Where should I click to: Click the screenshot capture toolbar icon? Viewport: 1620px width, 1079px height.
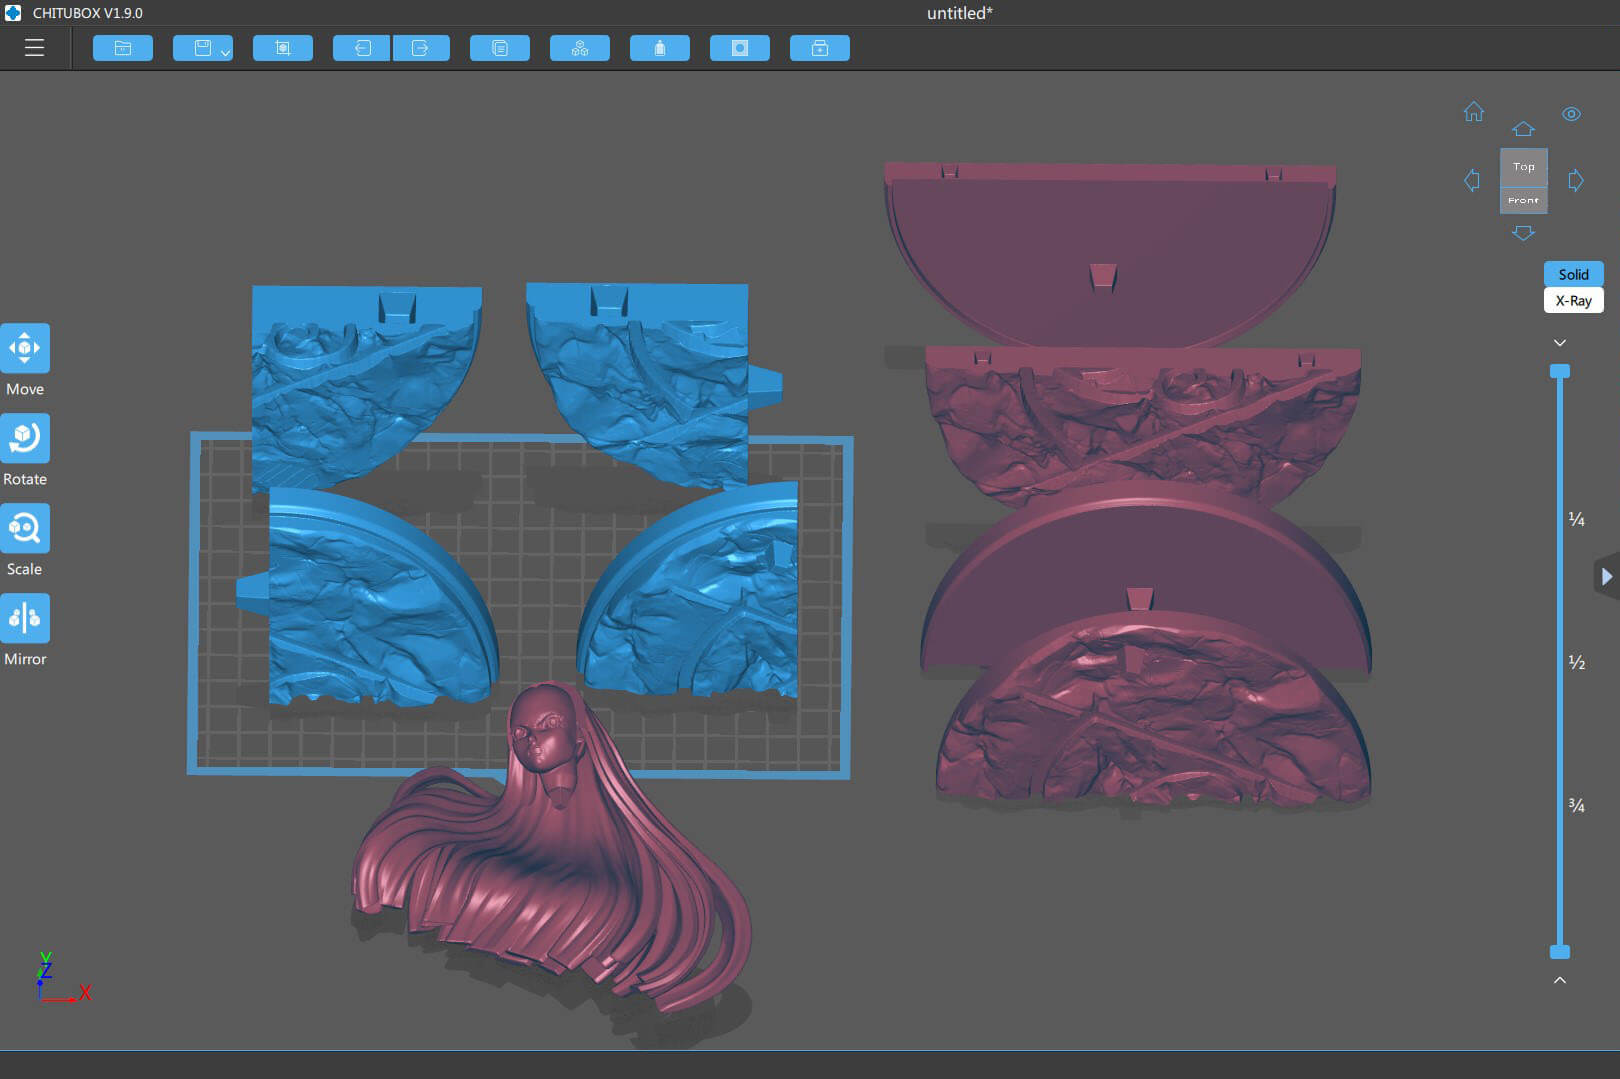pyautogui.click(x=283, y=48)
